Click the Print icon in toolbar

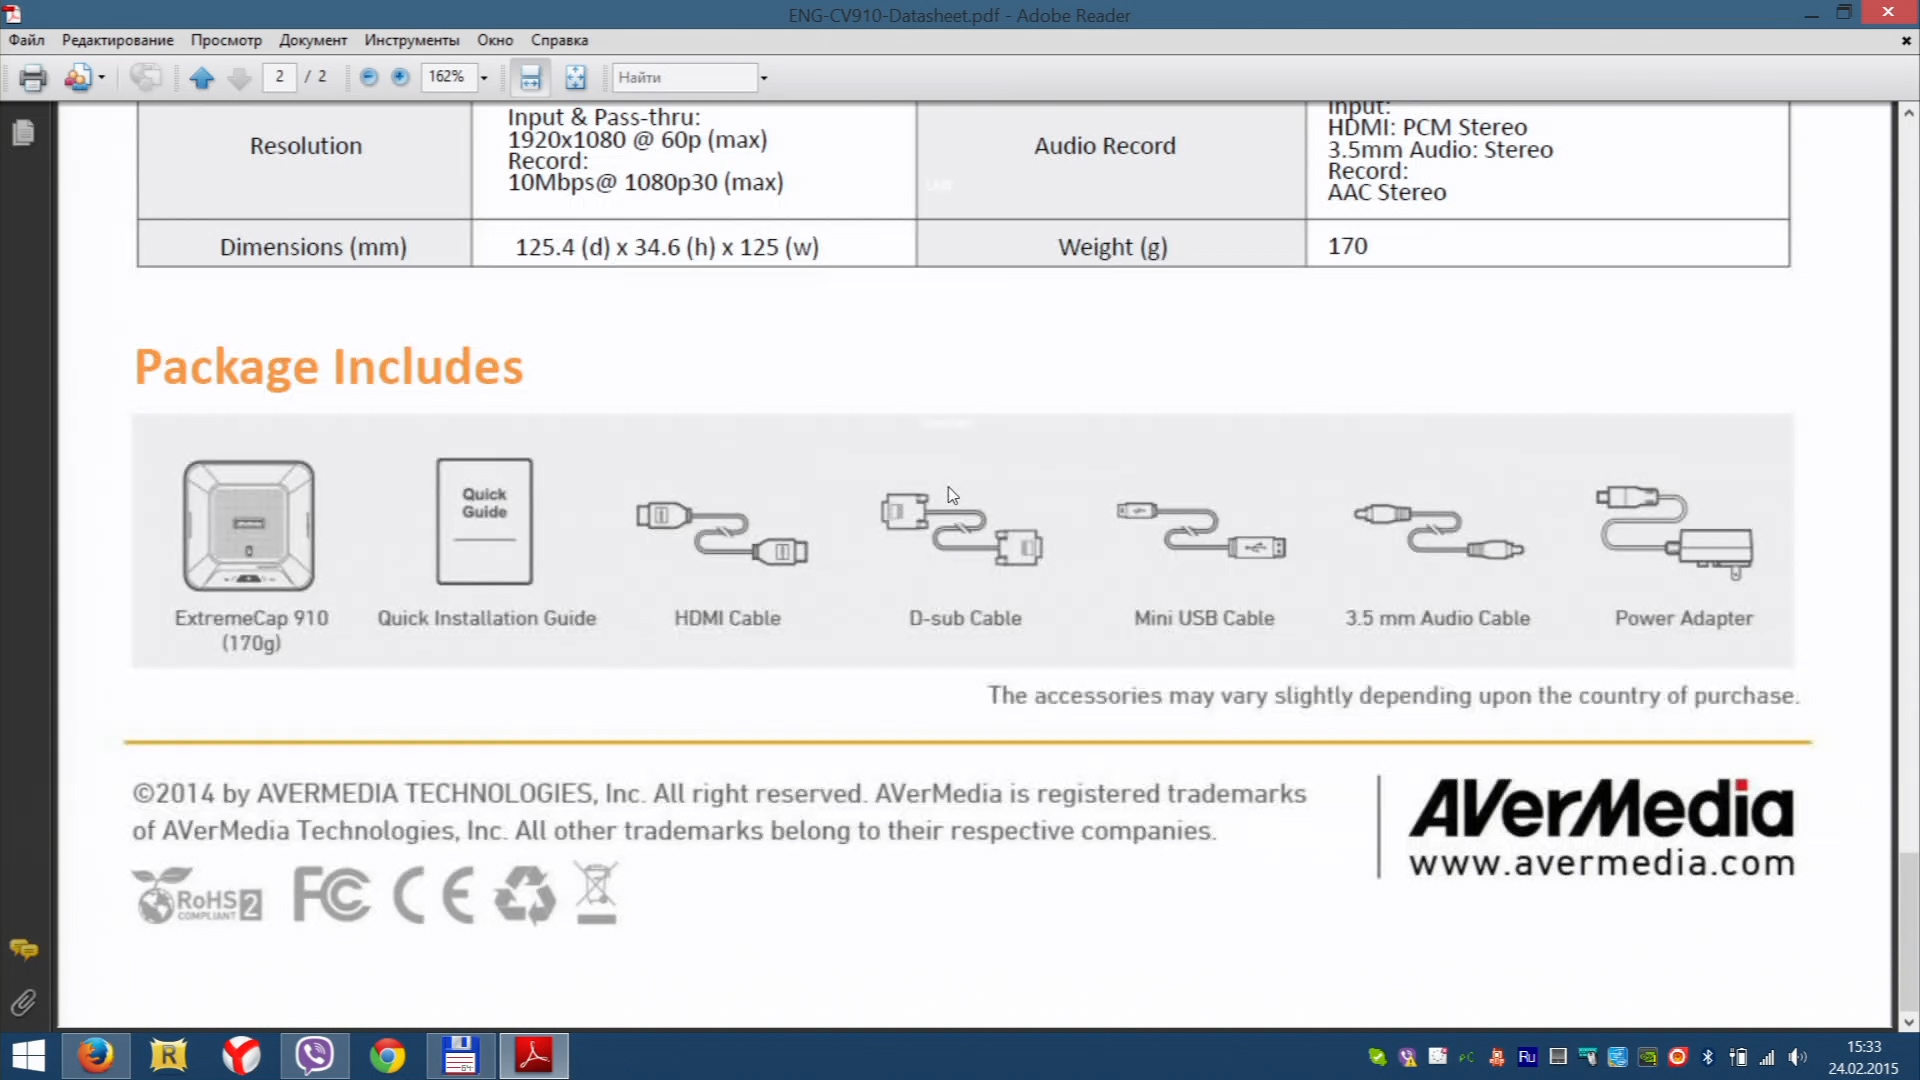(x=32, y=77)
